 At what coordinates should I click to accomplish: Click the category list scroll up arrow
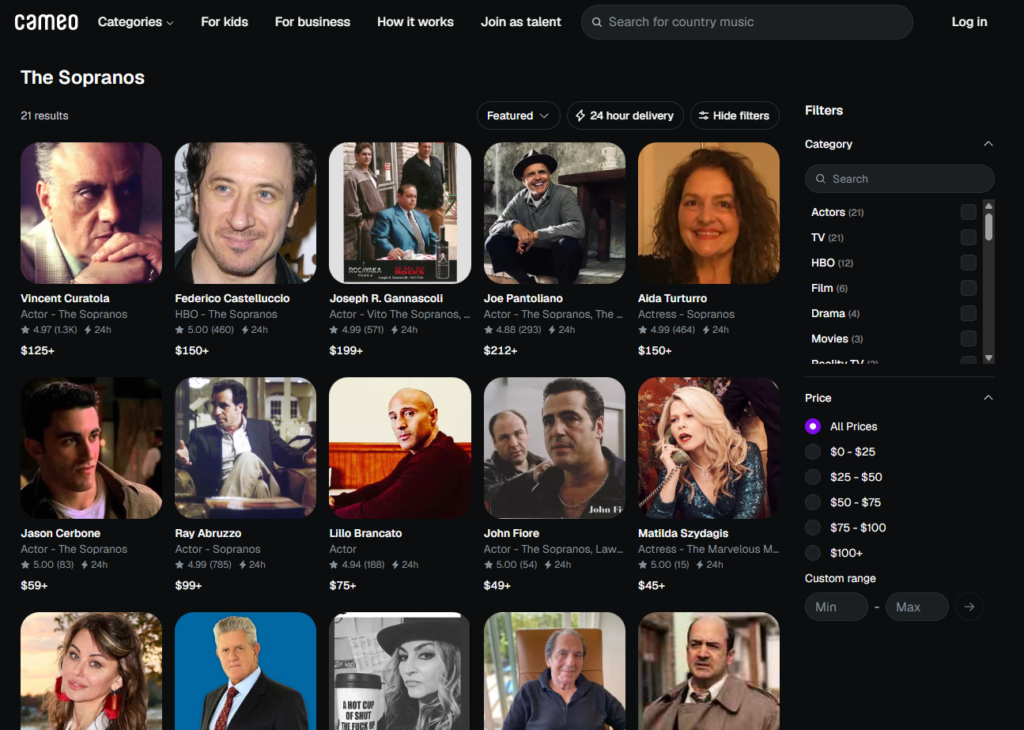(x=989, y=206)
